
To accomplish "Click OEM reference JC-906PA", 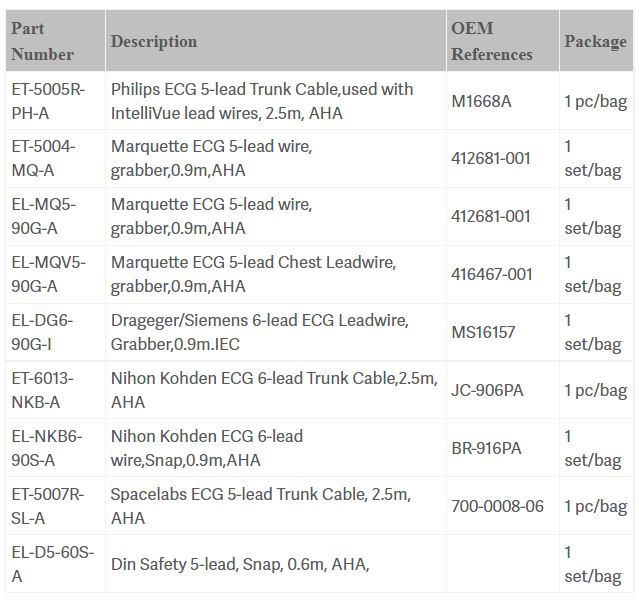I will (x=487, y=390).
